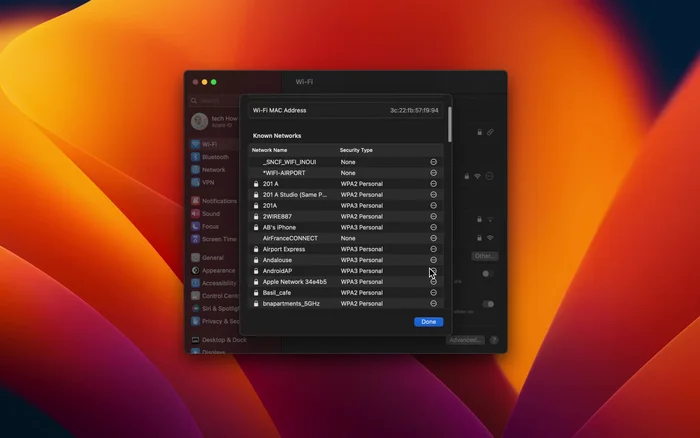Click the help question mark button
The image size is (700, 438).
tap(494, 340)
